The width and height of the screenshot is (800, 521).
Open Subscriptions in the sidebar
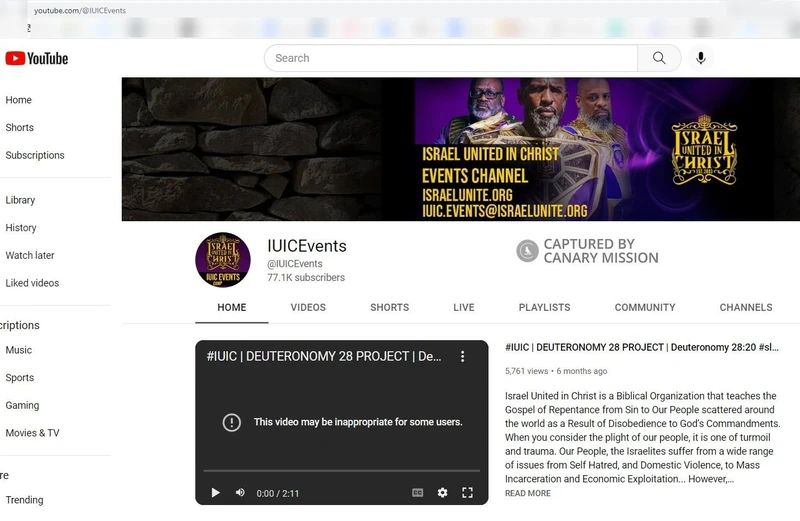(35, 155)
